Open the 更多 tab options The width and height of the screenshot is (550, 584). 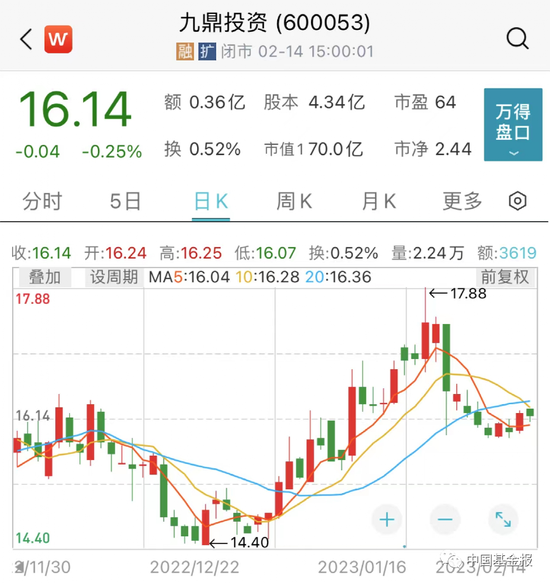pyautogui.click(x=462, y=201)
